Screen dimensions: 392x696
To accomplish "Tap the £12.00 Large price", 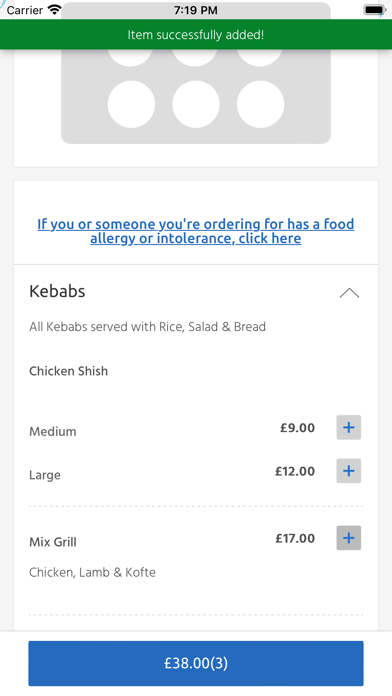I will (x=295, y=471).
